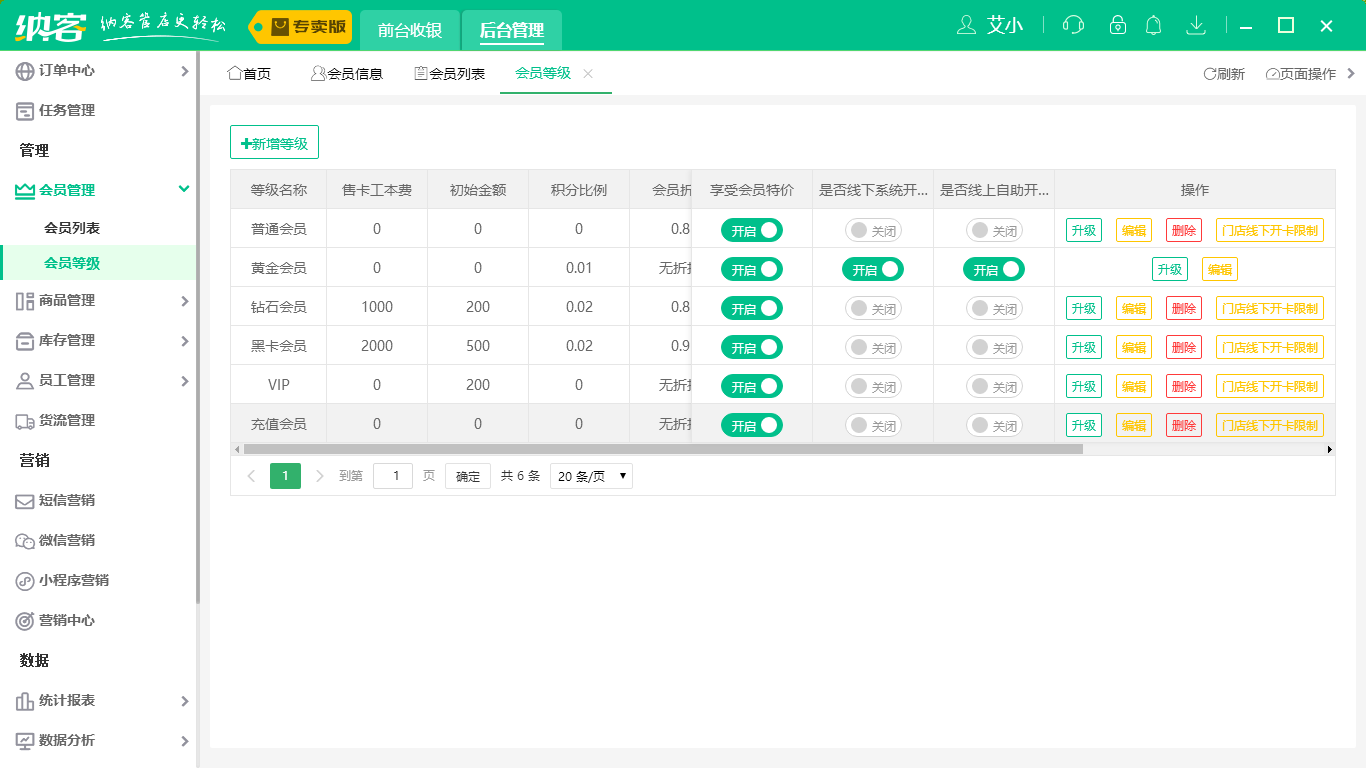This screenshot has height=768, width=1366.
Task: Click 确定 in pagination
Action: pyautogui.click(x=468, y=476)
